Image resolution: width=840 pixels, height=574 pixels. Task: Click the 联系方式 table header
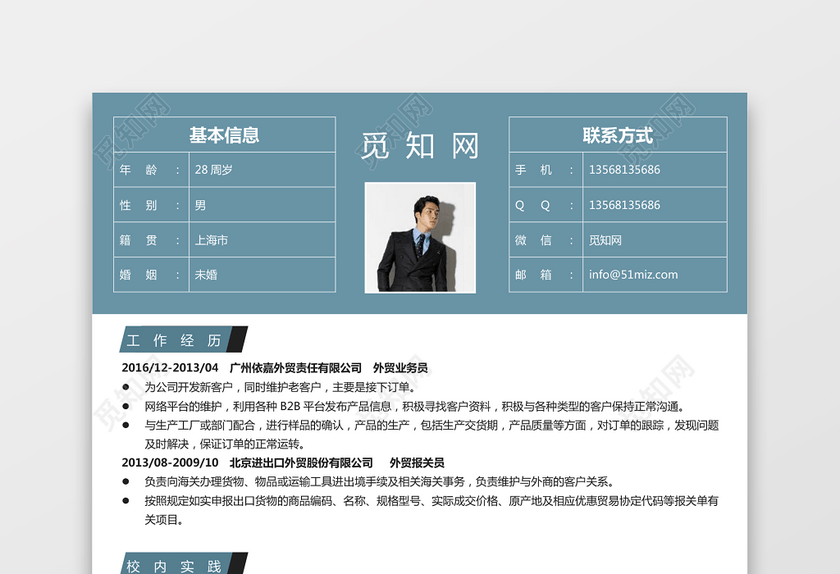coord(618,135)
